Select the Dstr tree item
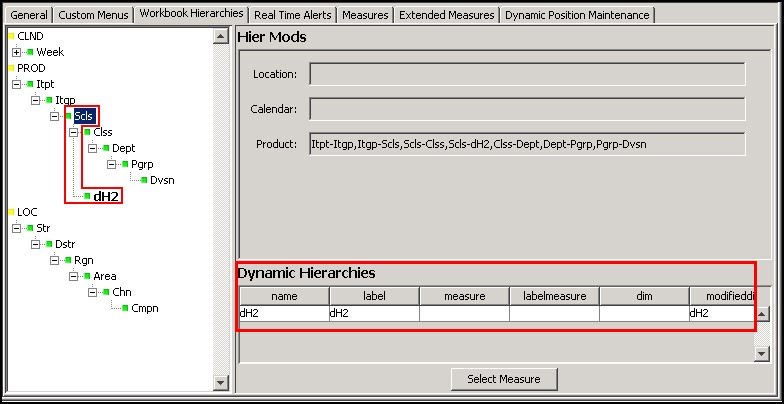 click(65, 244)
